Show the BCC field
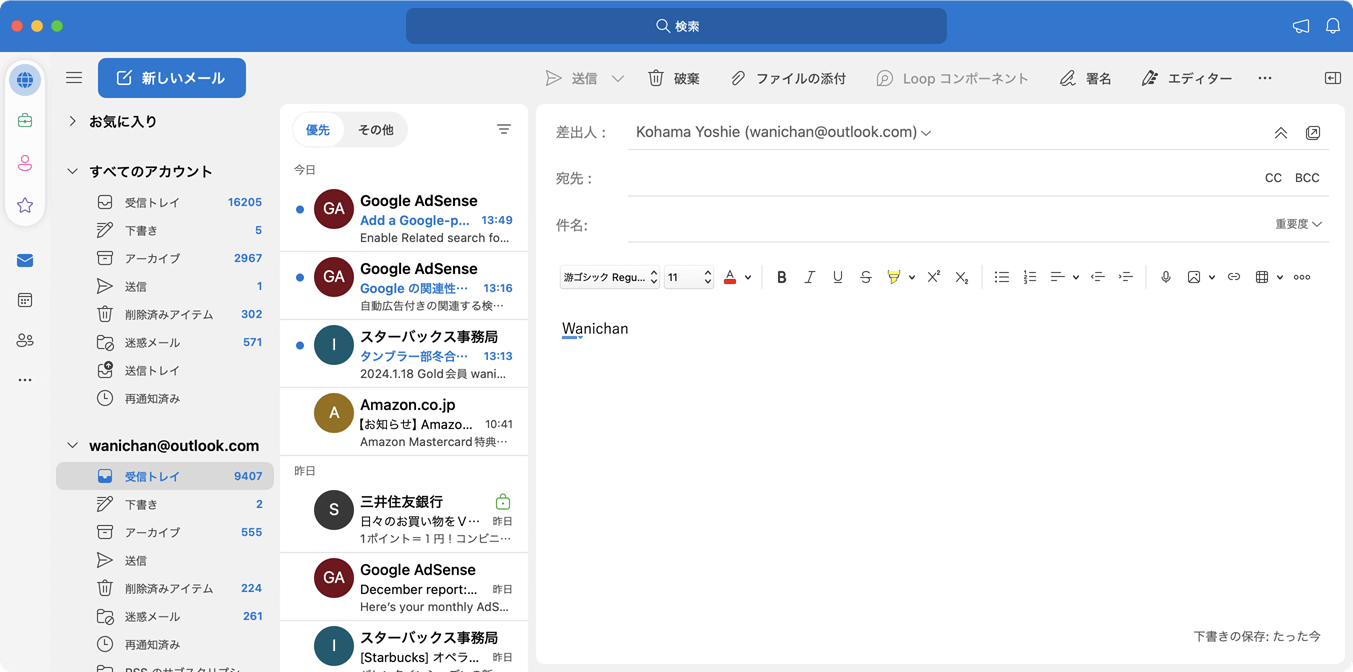The height and width of the screenshot is (672, 1353). point(1307,178)
